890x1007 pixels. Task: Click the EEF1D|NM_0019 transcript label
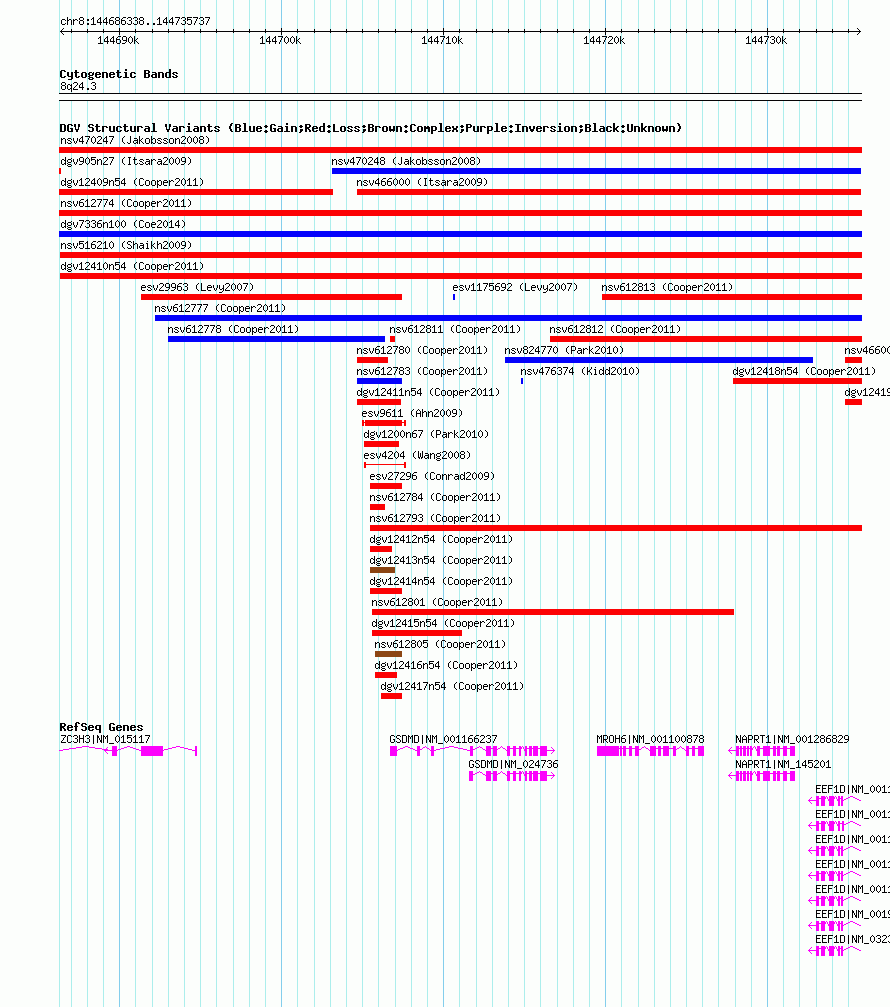pos(852,915)
